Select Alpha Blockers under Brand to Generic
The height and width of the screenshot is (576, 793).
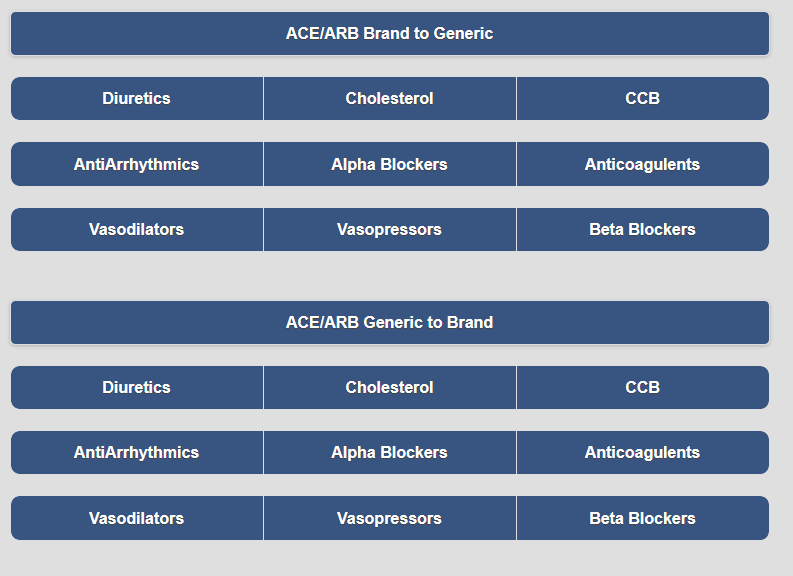389,164
